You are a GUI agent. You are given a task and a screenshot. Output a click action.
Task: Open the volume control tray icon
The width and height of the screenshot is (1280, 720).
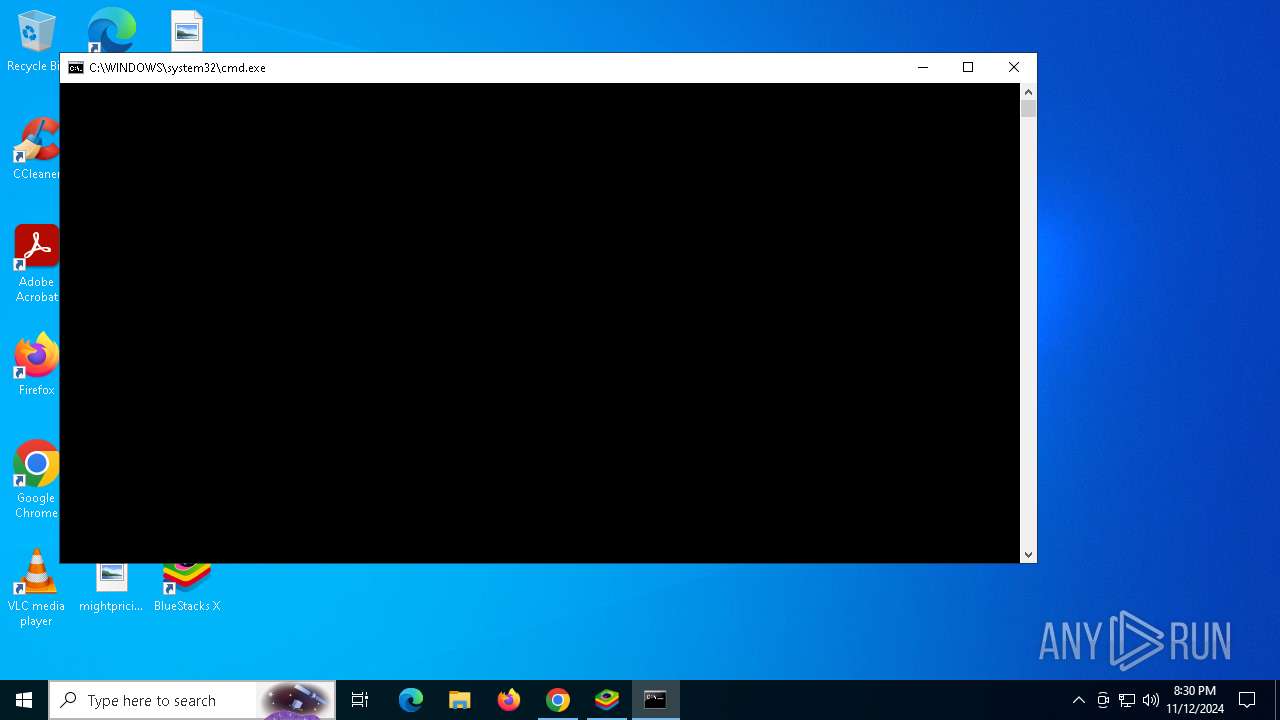click(1151, 700)
